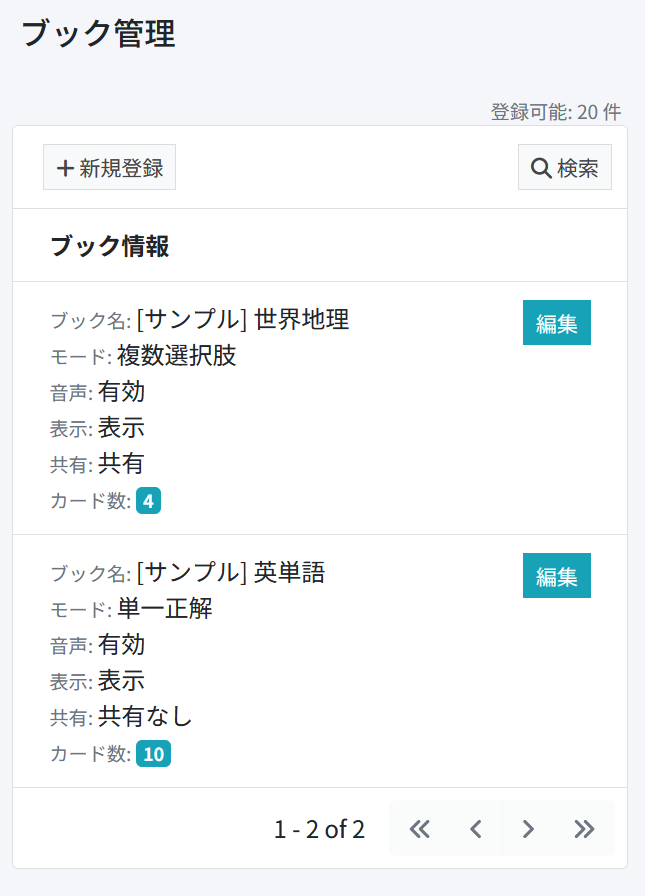Click the 共有なし sharing value

coord(145,716)
